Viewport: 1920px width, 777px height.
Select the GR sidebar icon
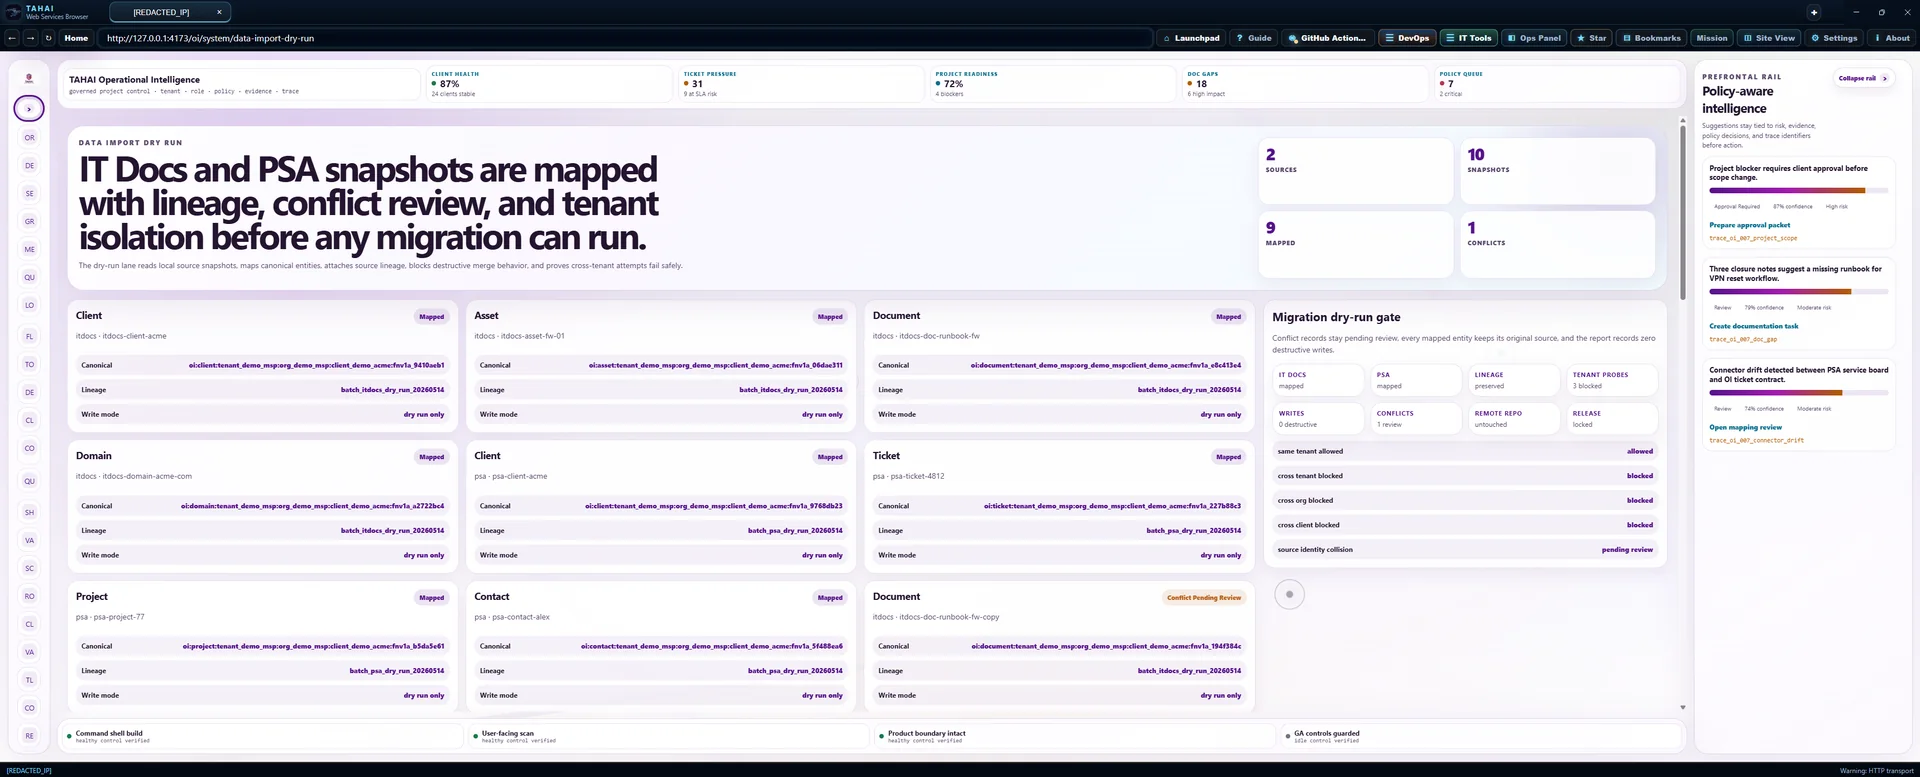29,221
